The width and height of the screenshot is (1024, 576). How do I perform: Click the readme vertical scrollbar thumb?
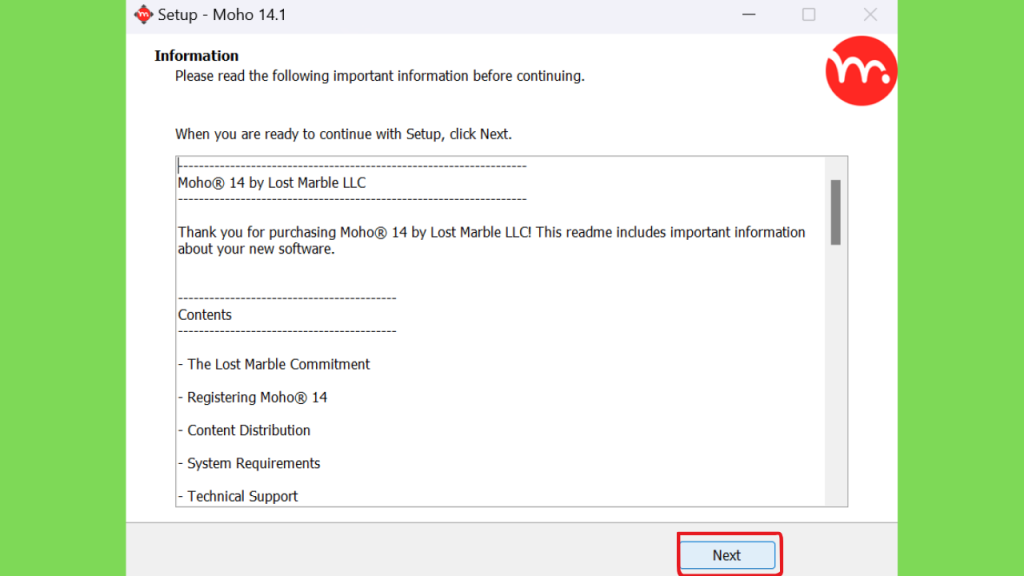point(835,212)
